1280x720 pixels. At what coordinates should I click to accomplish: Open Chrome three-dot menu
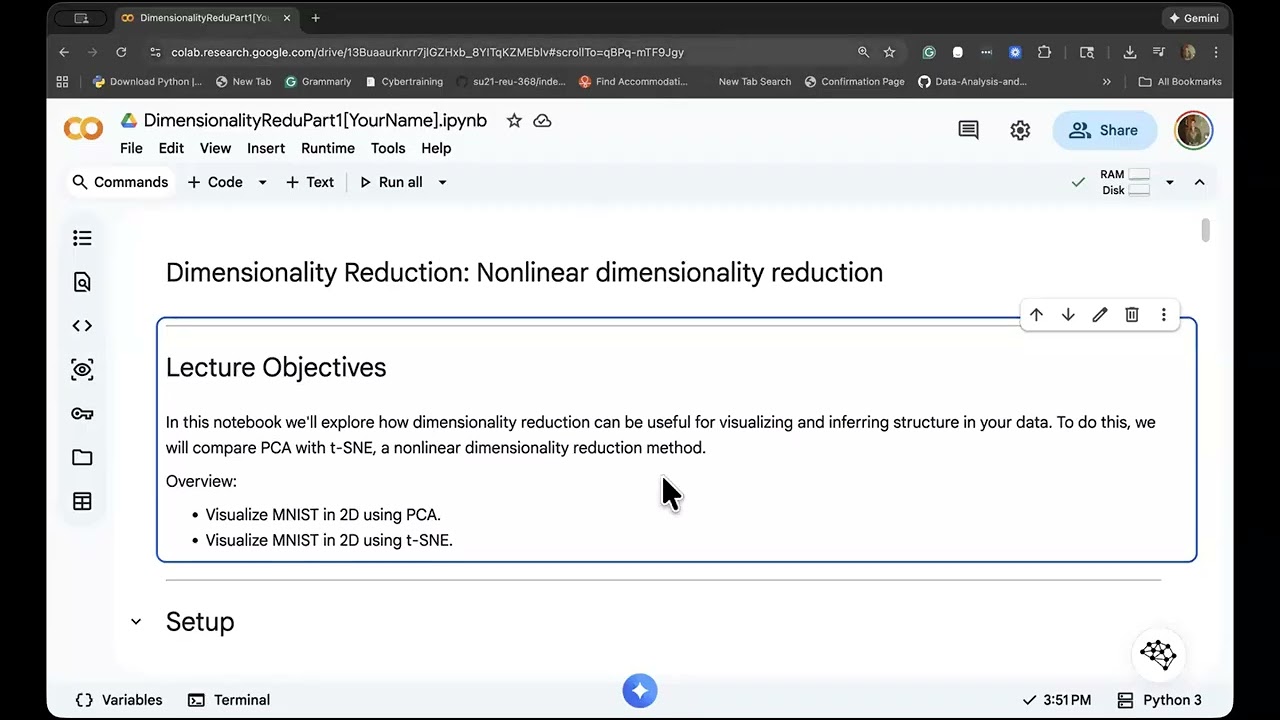(1216, 52)
